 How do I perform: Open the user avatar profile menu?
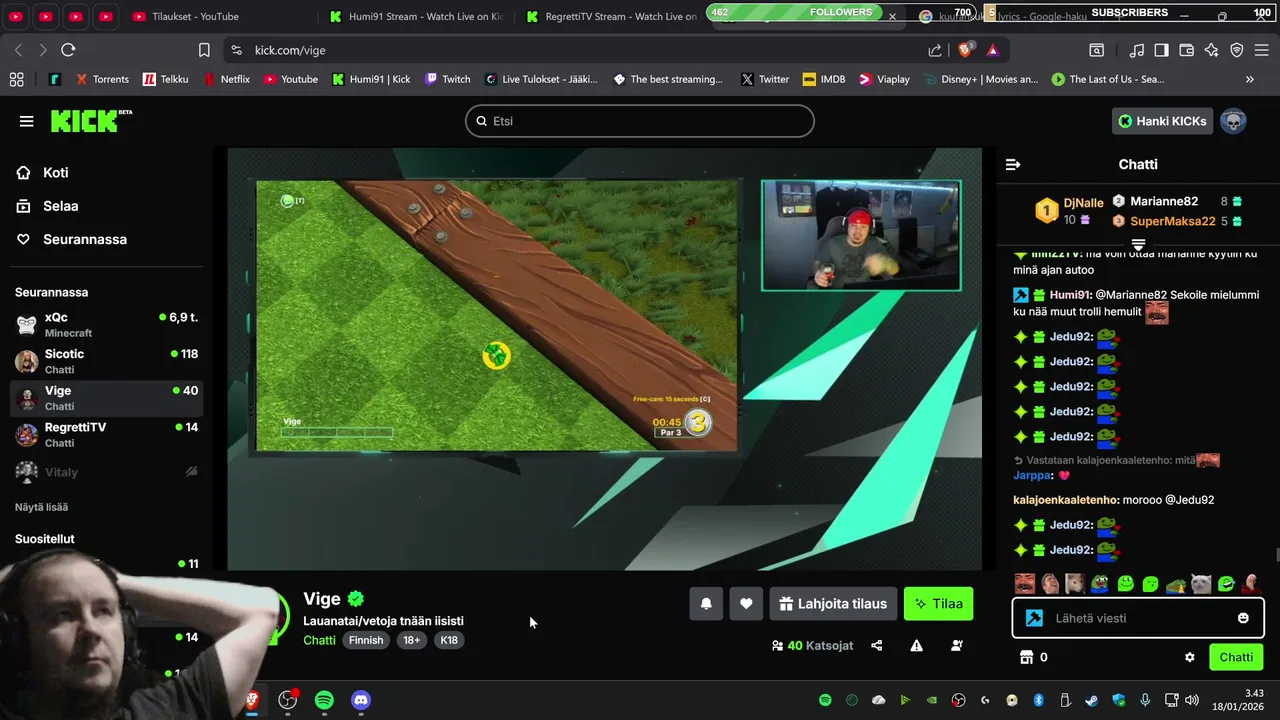pos(1233,121)
